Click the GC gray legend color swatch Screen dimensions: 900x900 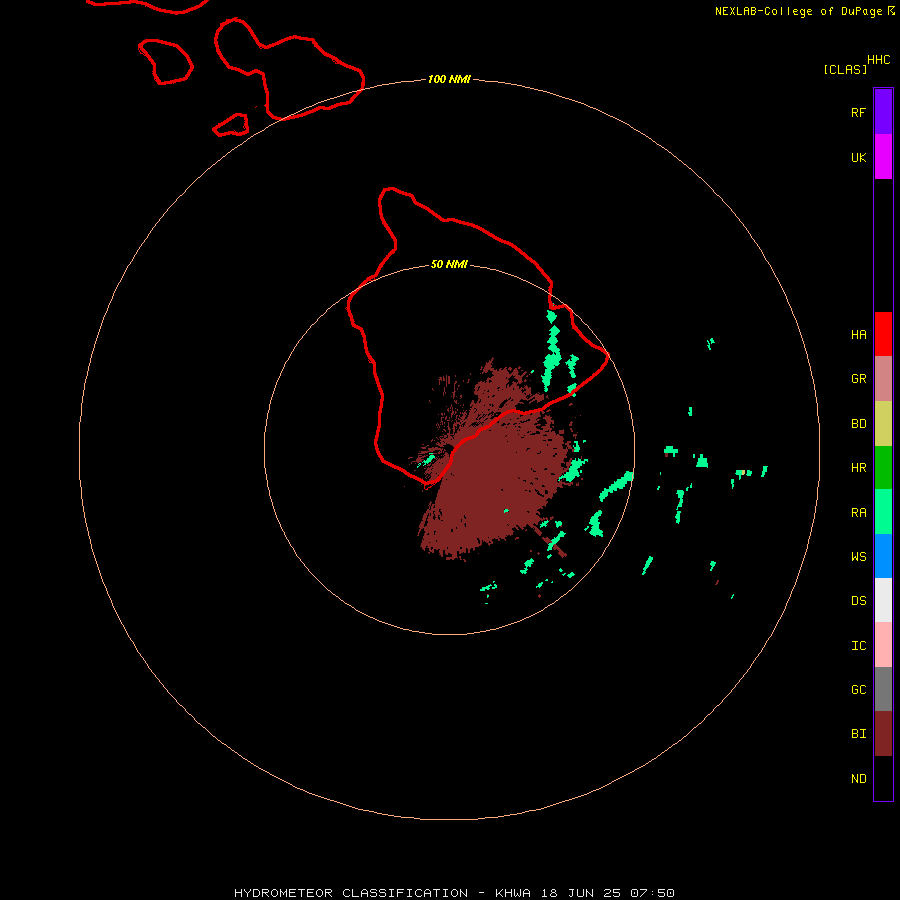click(883, 689)
